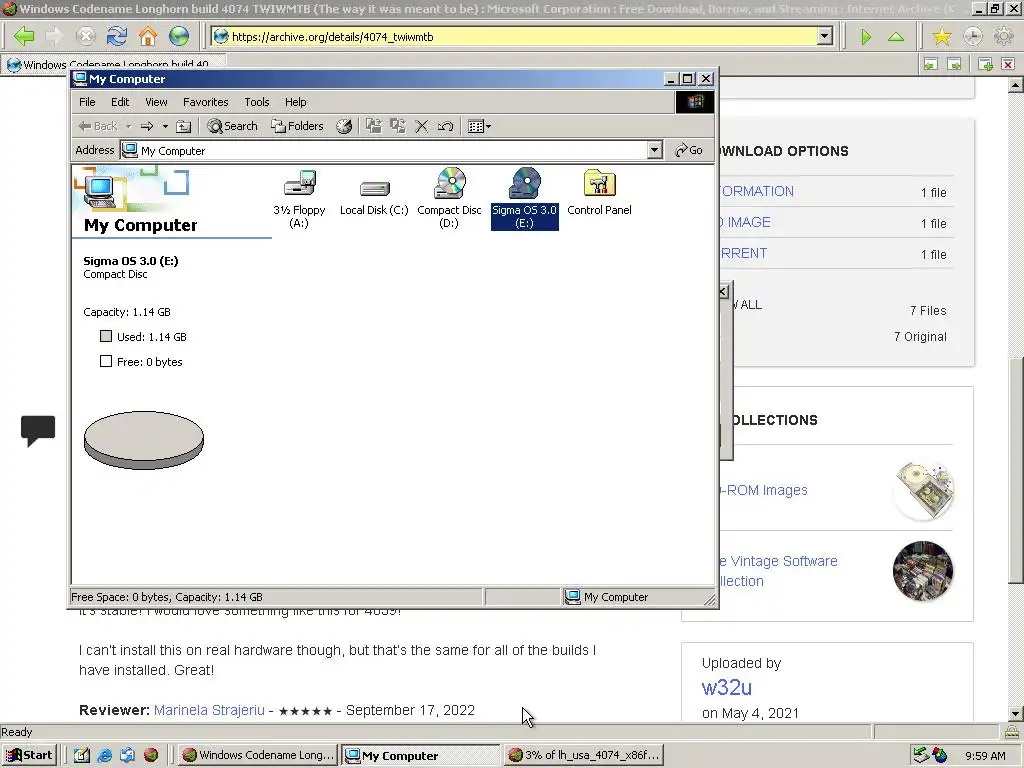Click the Delete X toolbar icon
This screenshot has width=1024, height=768.
(x=422, y=126)
